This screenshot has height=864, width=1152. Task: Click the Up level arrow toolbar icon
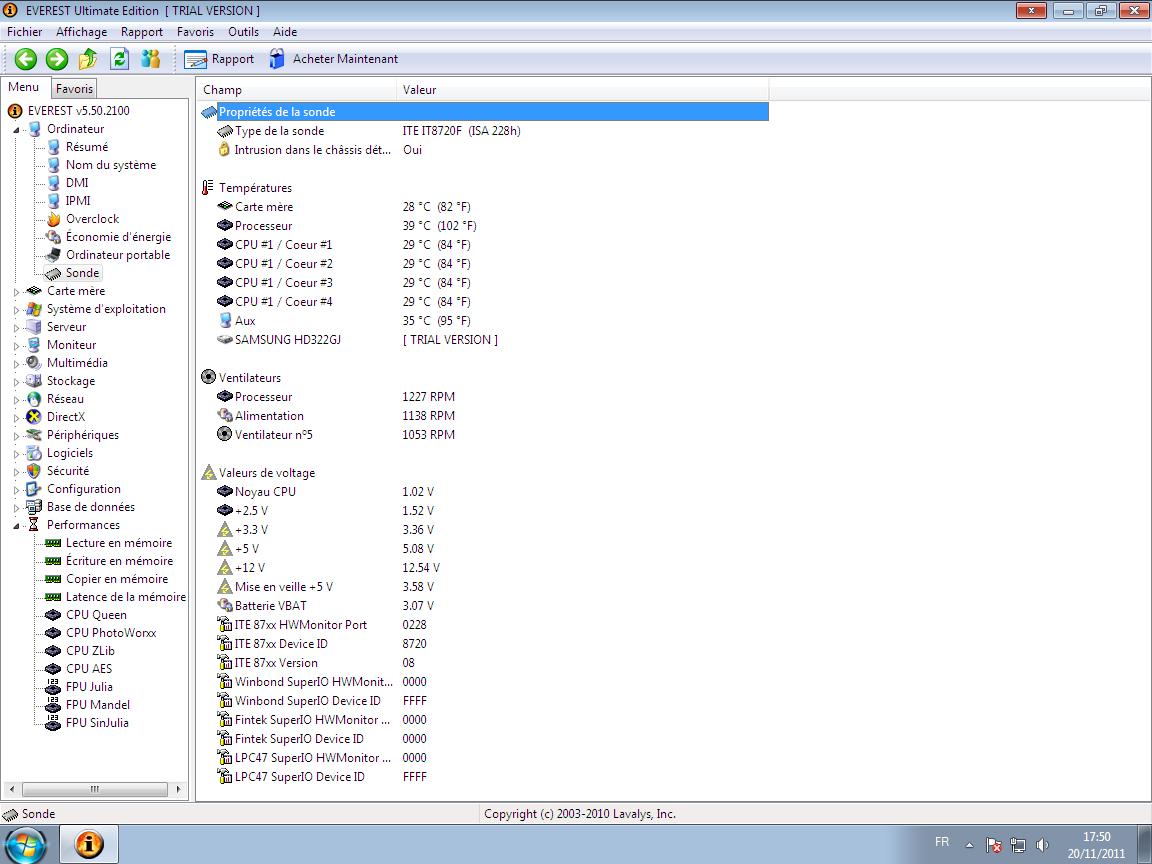coord(88,59)
